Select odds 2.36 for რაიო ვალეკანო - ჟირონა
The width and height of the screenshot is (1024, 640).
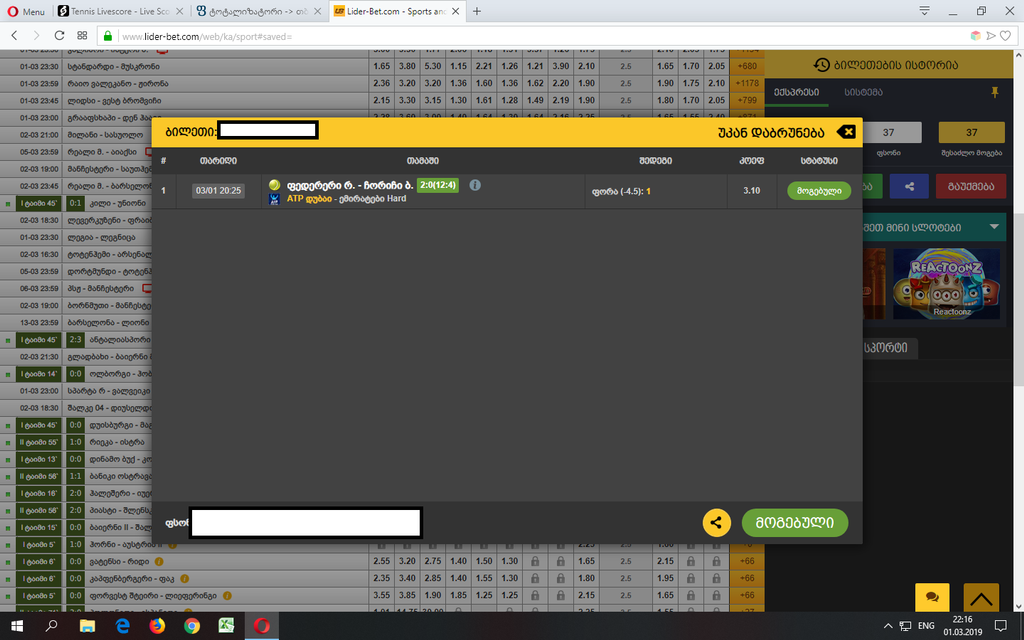point(381,84)
